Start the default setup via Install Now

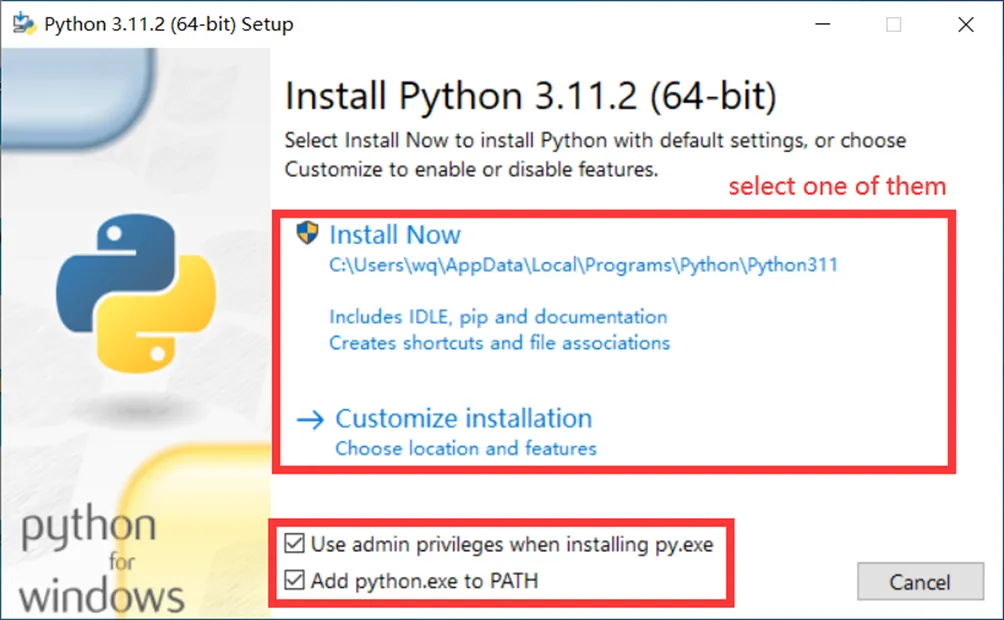click(395, 235)
